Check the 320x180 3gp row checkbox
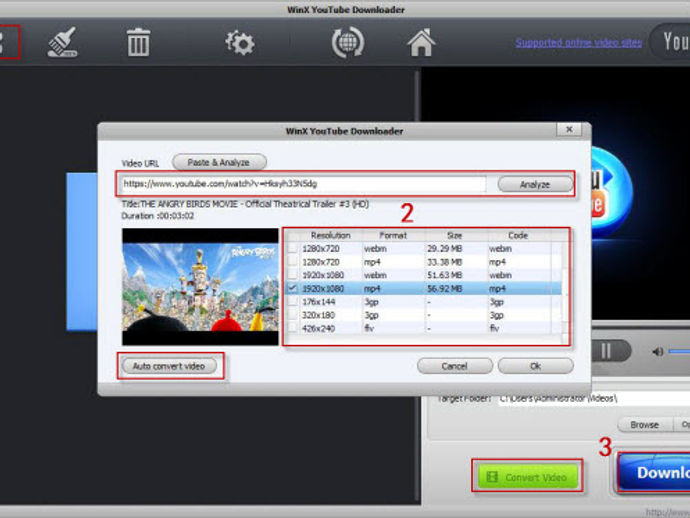This screenshot has height=518, width=690. (x=292, y=315)
